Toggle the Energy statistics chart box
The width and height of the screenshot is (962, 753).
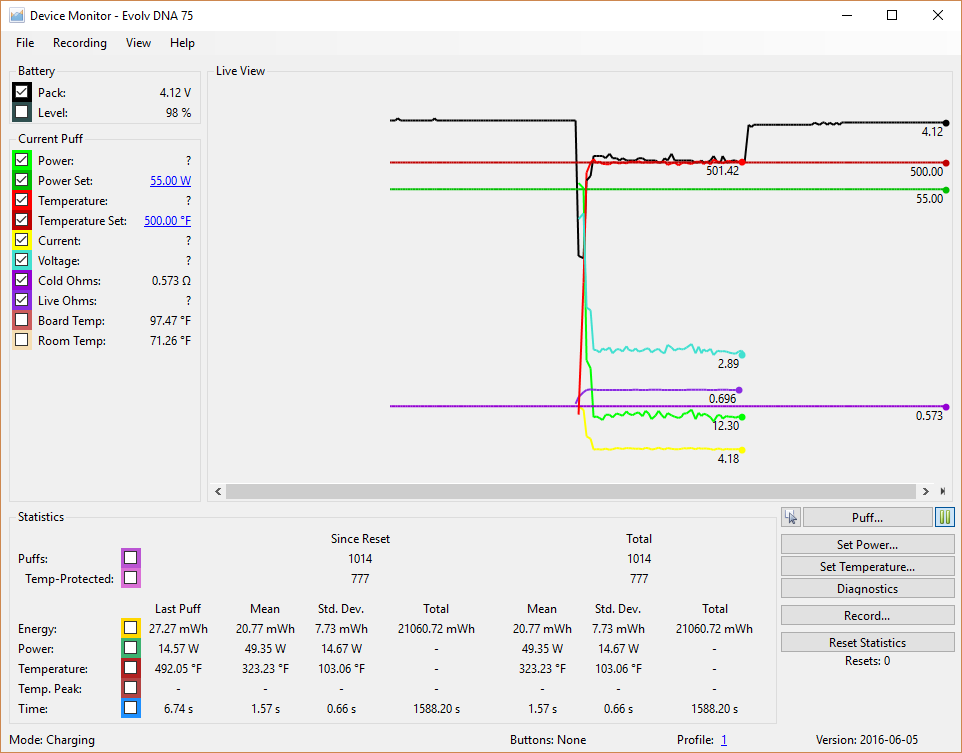click(x=130, y=629)
